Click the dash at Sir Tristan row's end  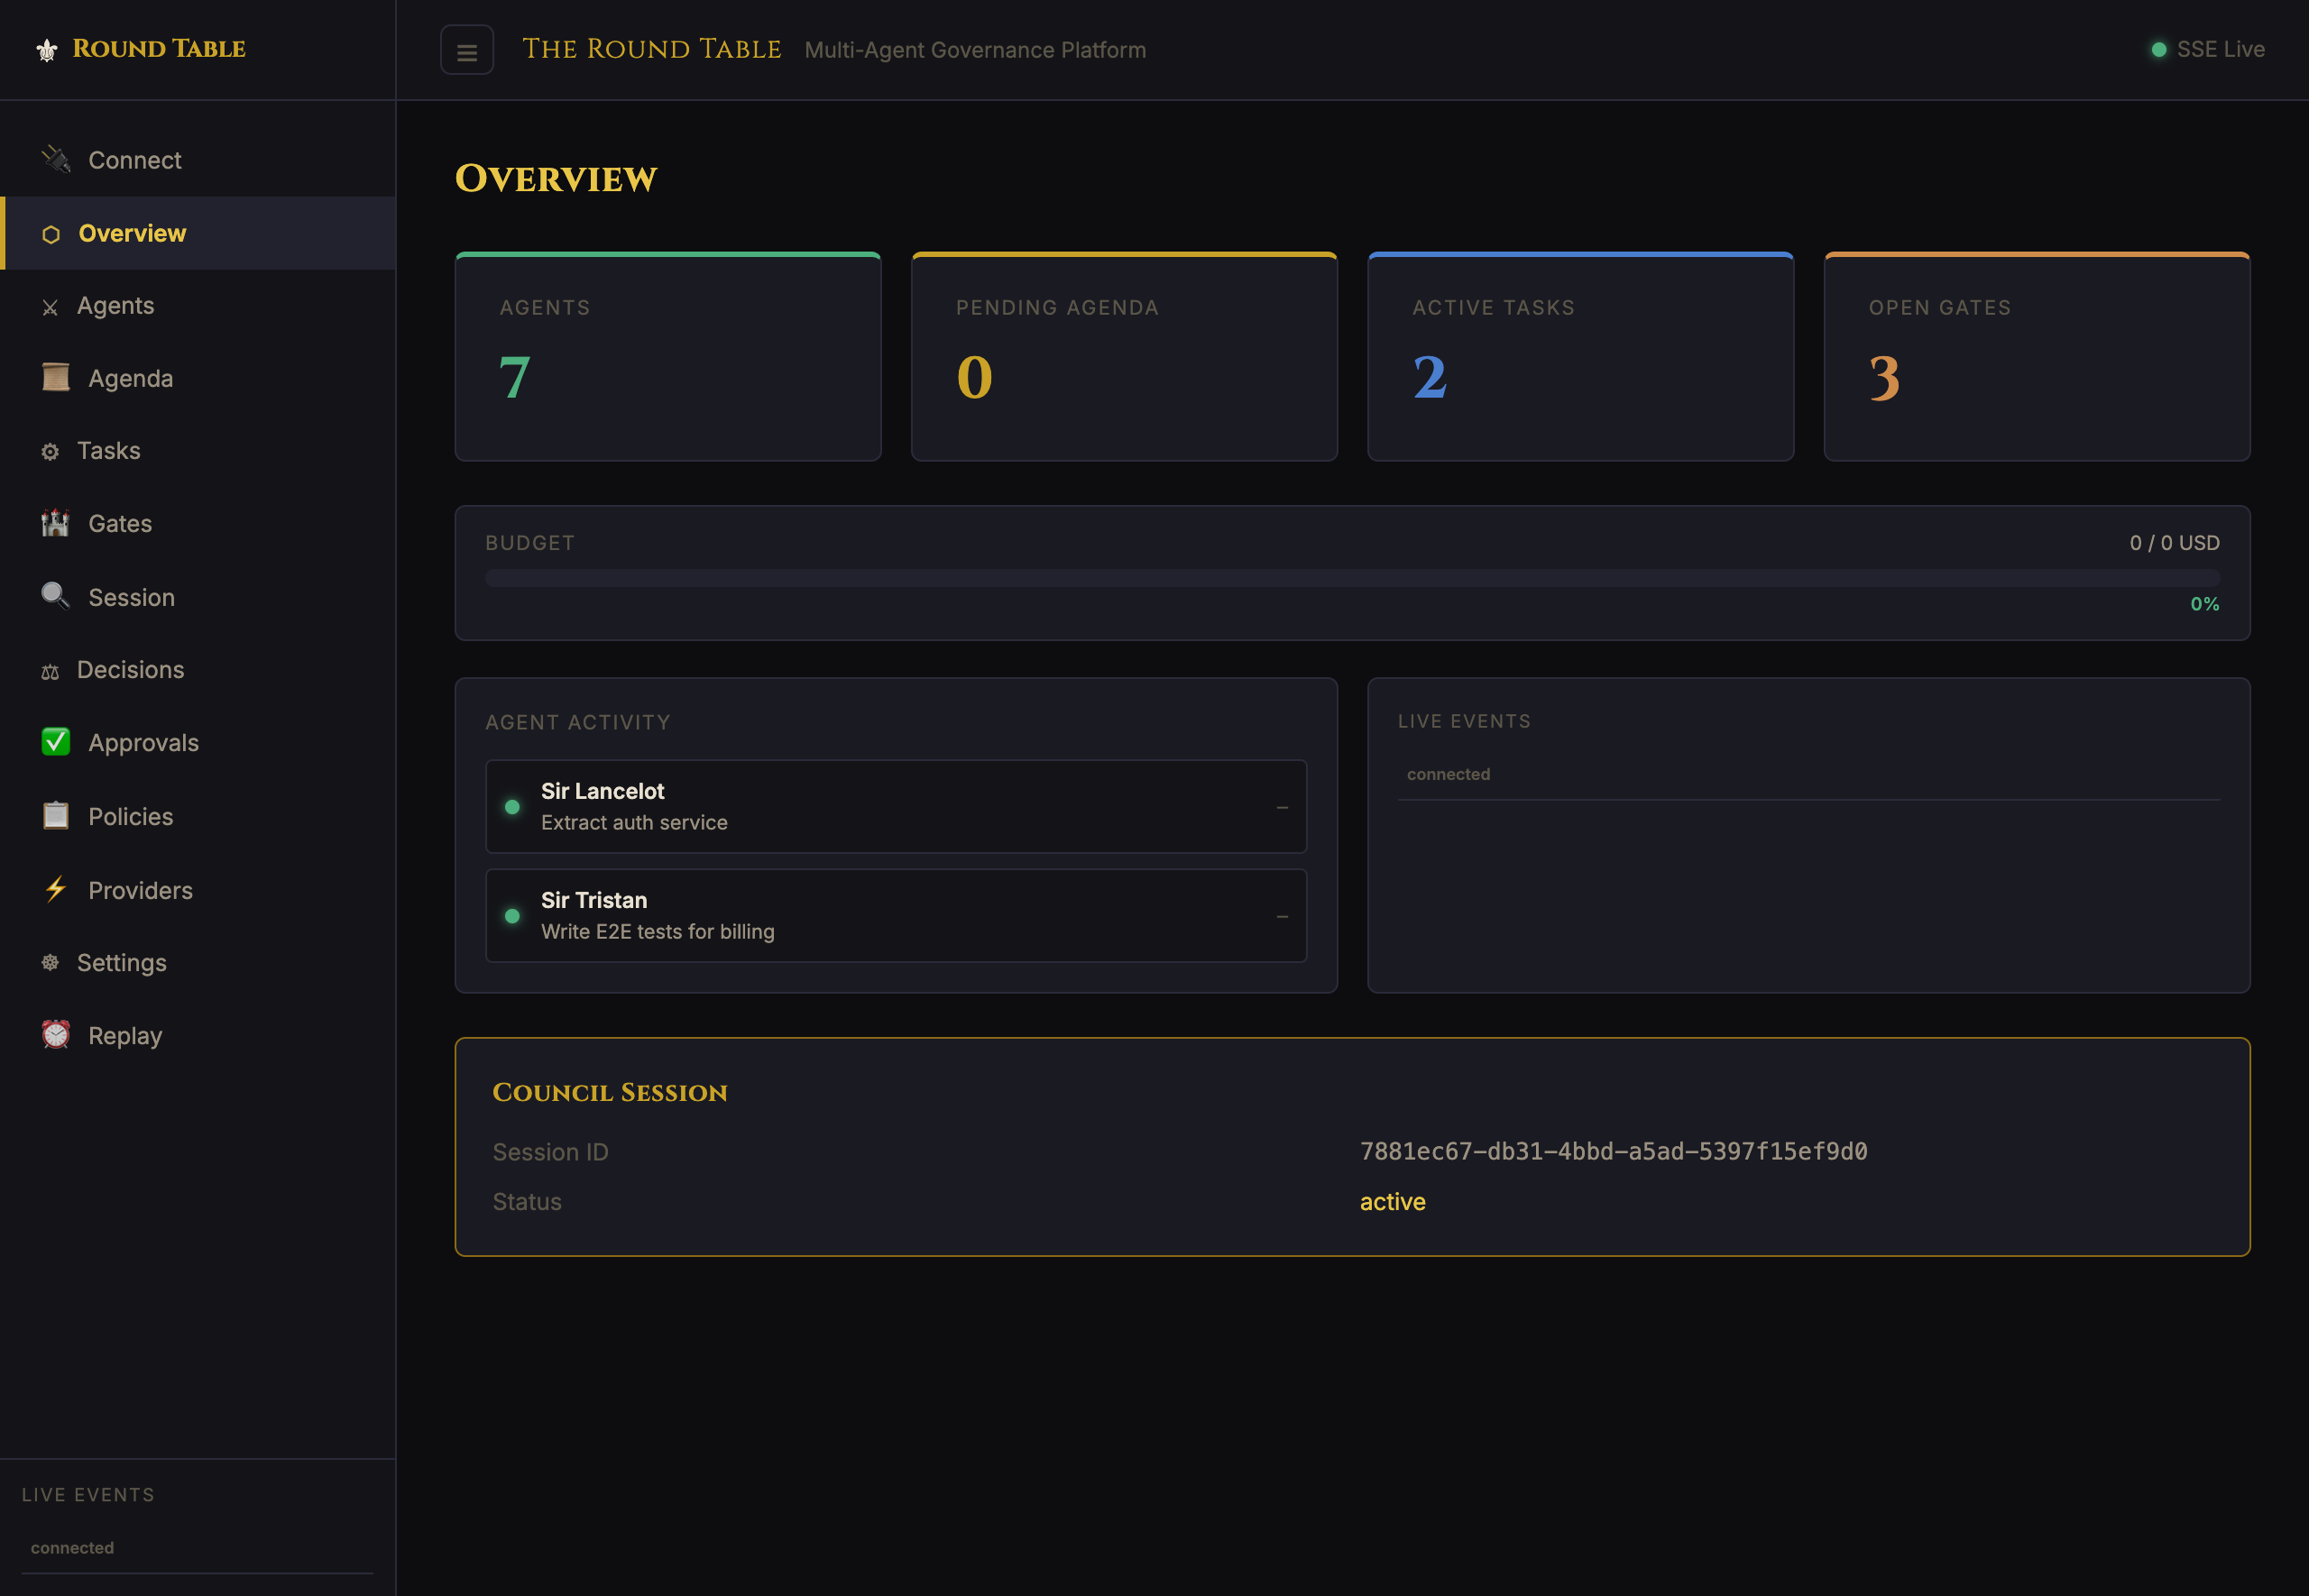click(x=1282, y=916)
